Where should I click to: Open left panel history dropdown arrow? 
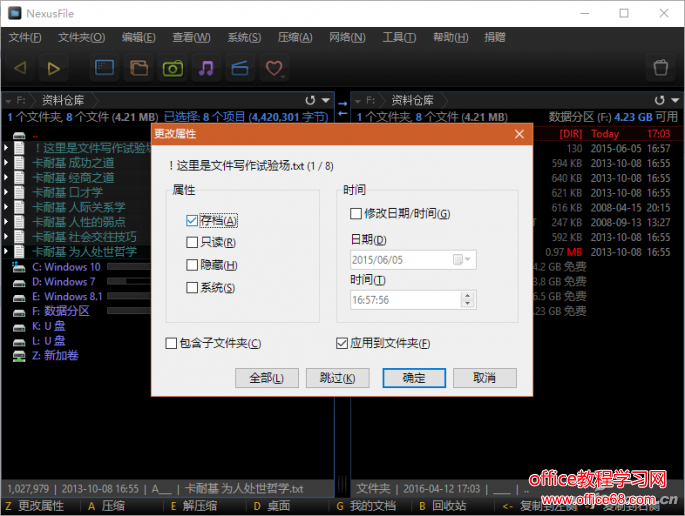pos(326,100)
